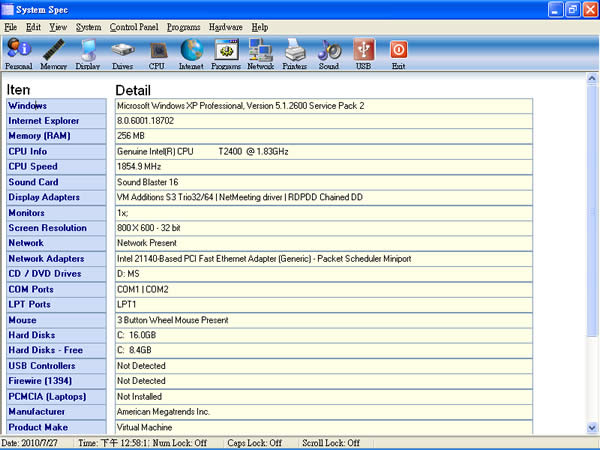
Task: Open the Personal info toolbar icon
Action: (18, 54)
